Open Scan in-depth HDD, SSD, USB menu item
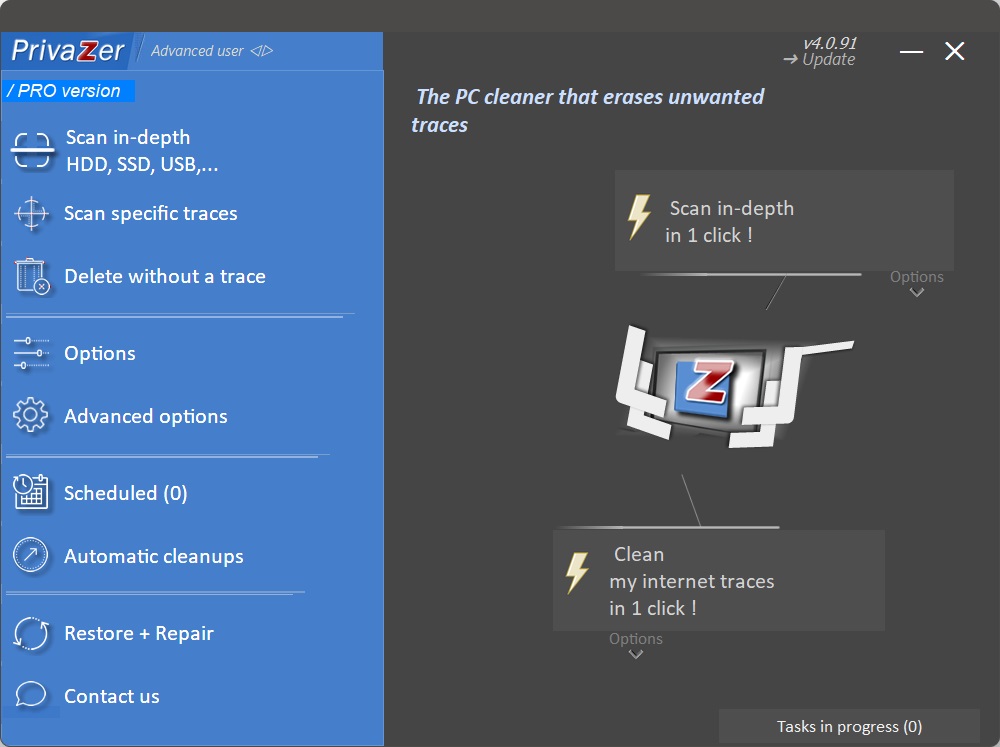This screenshot has height=747, width=1000. (142, 151)
